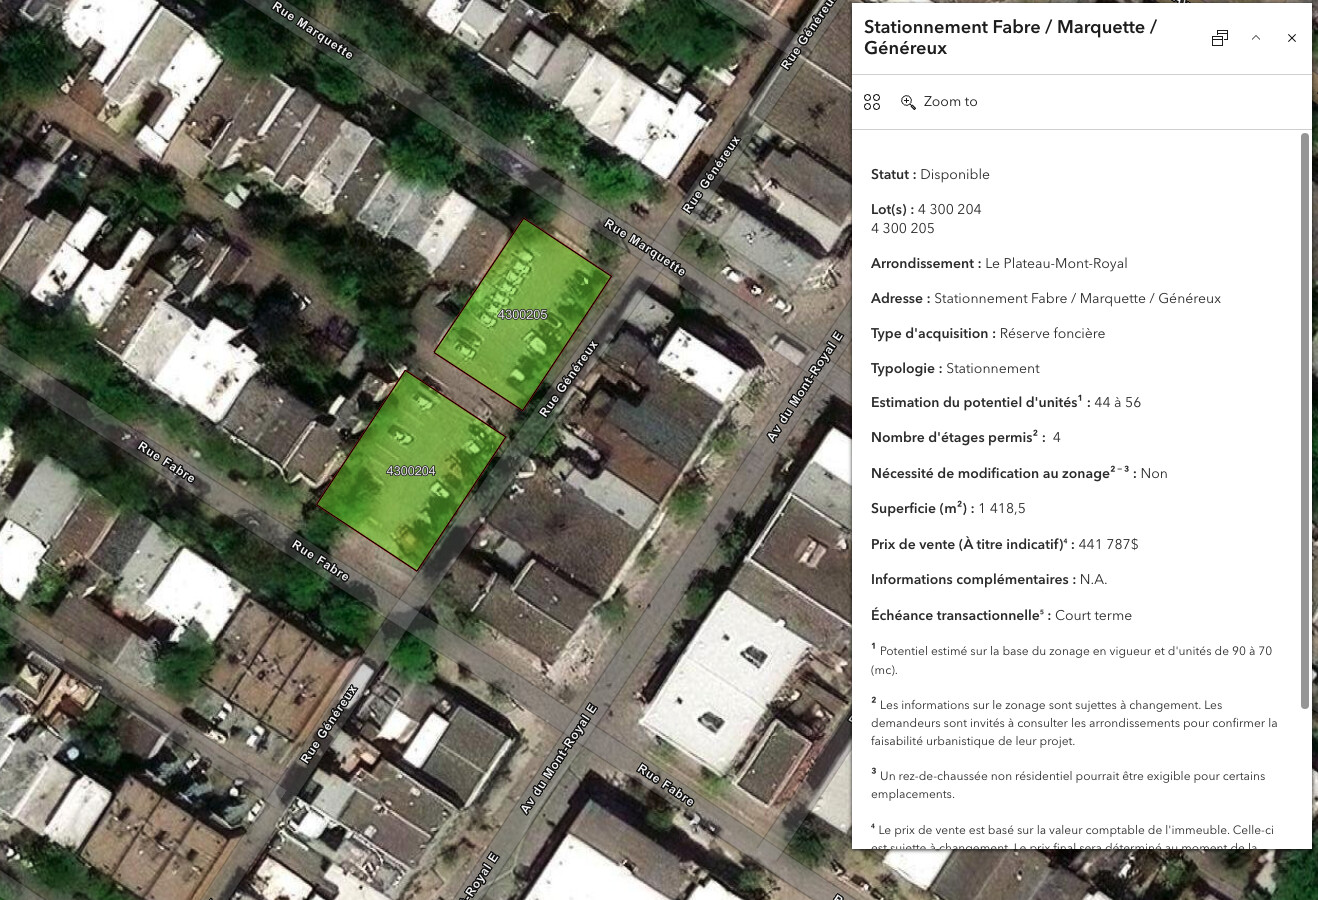Click the Superficie 1 418,5 value

(x=1002, y=509)
